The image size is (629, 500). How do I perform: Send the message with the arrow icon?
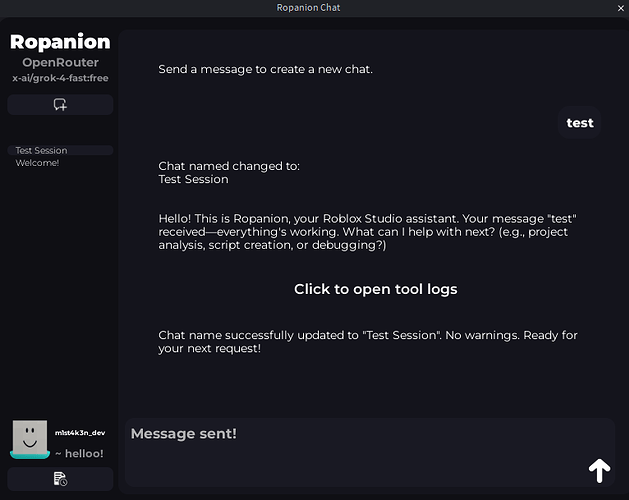[x=599, y=470]
